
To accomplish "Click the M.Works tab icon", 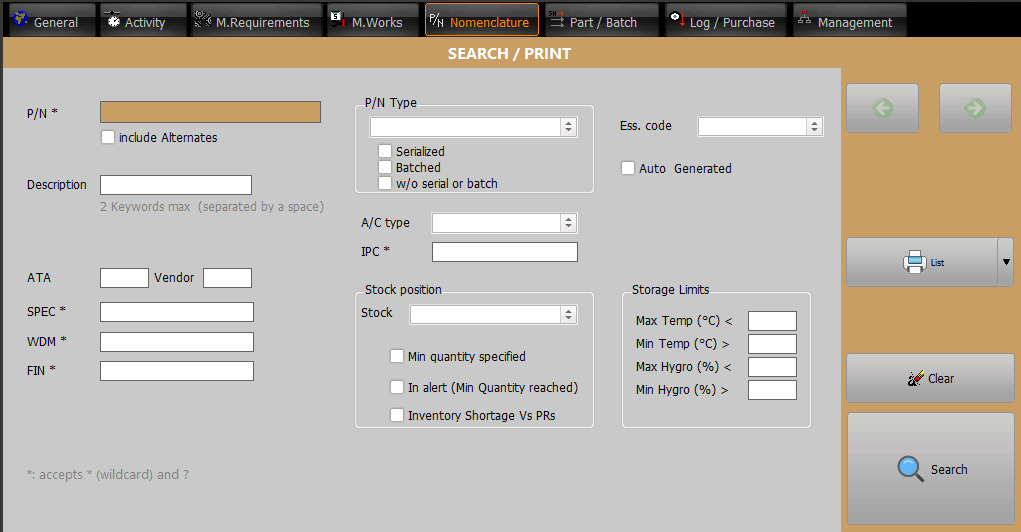I will (338, 20).
